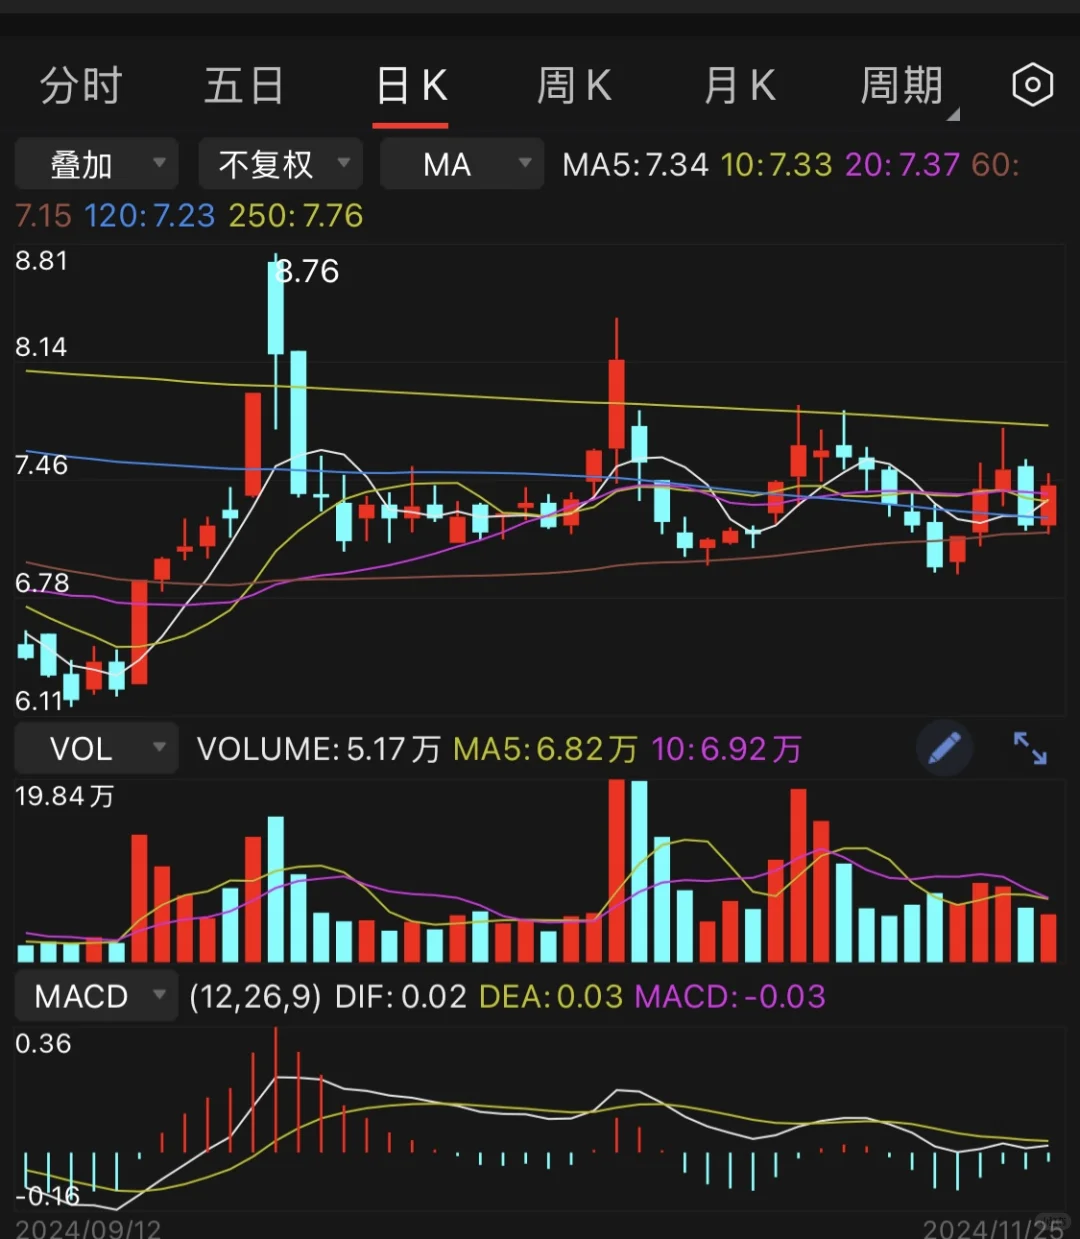Tap the blue 120:7.23 moving average value
1080x1239 pixels.
(x=149, y=215)
